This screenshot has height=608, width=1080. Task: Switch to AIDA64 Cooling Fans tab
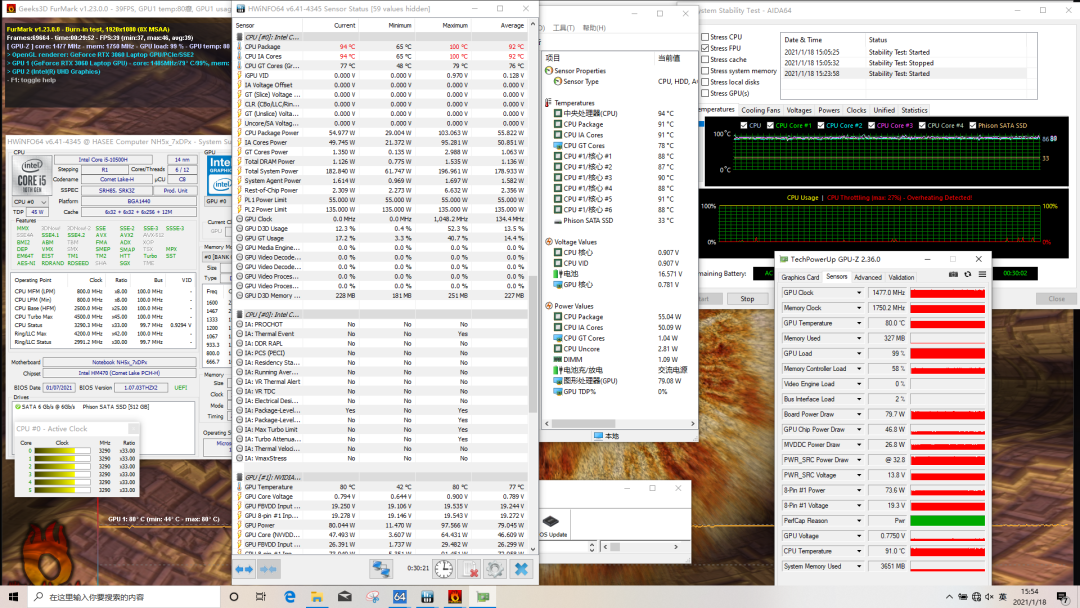click(x=760, y=110)
